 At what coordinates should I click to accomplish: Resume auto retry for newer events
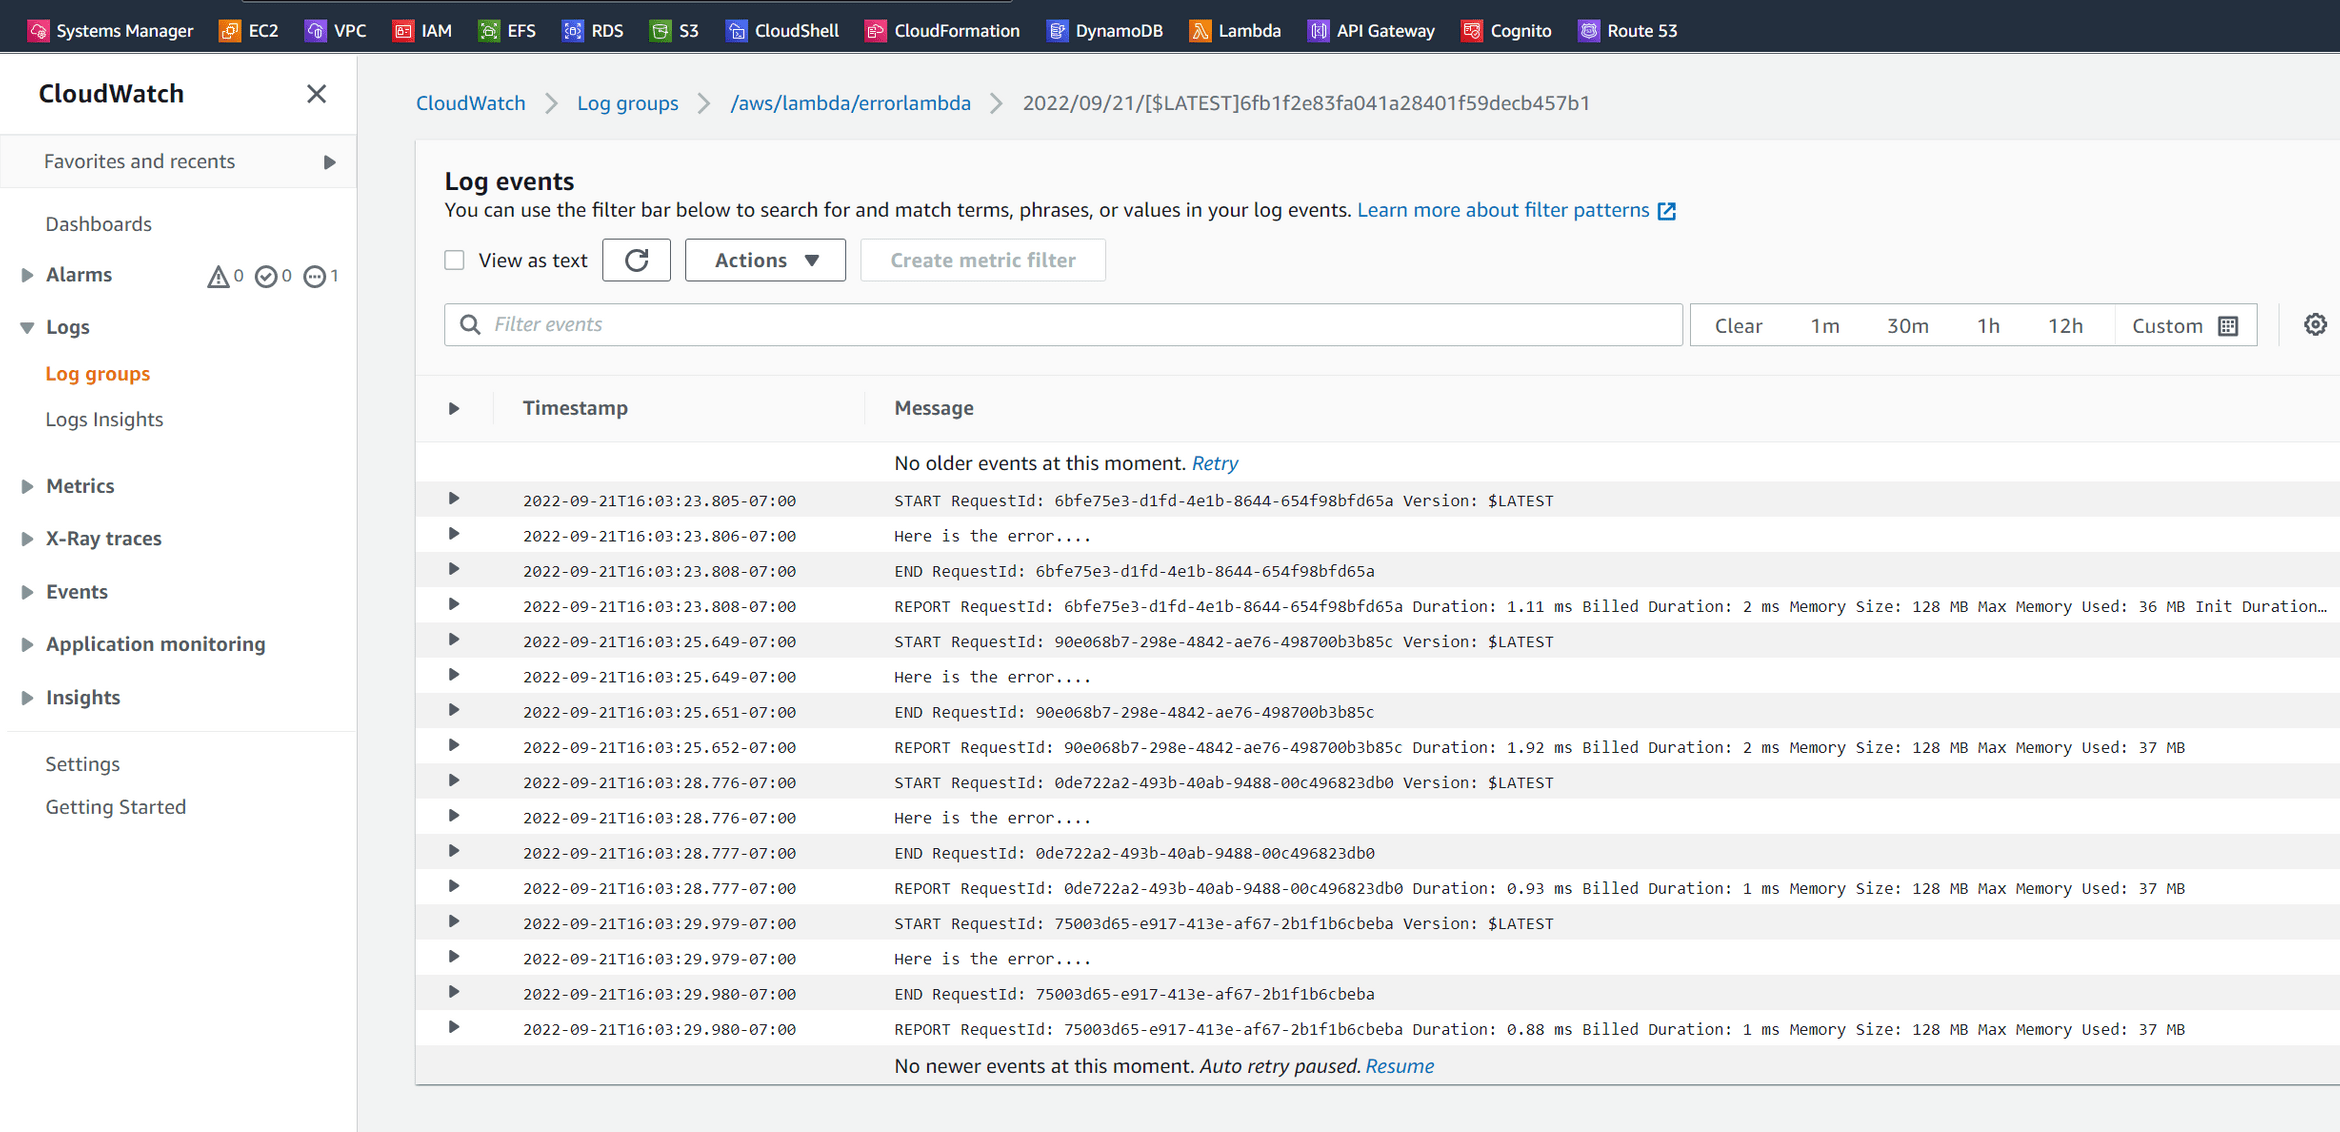1399,1066
